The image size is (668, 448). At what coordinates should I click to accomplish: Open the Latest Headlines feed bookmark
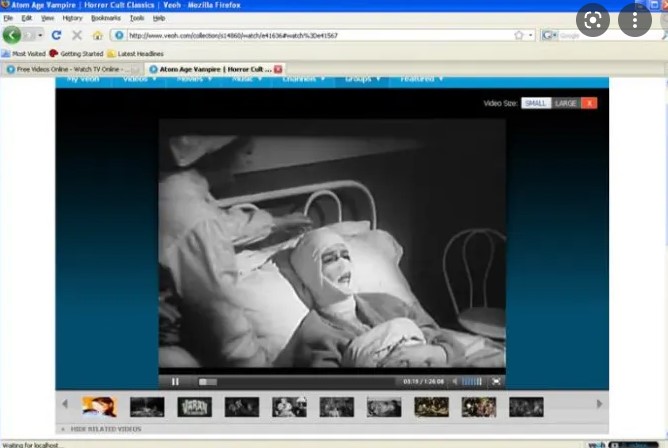[135, 54]
